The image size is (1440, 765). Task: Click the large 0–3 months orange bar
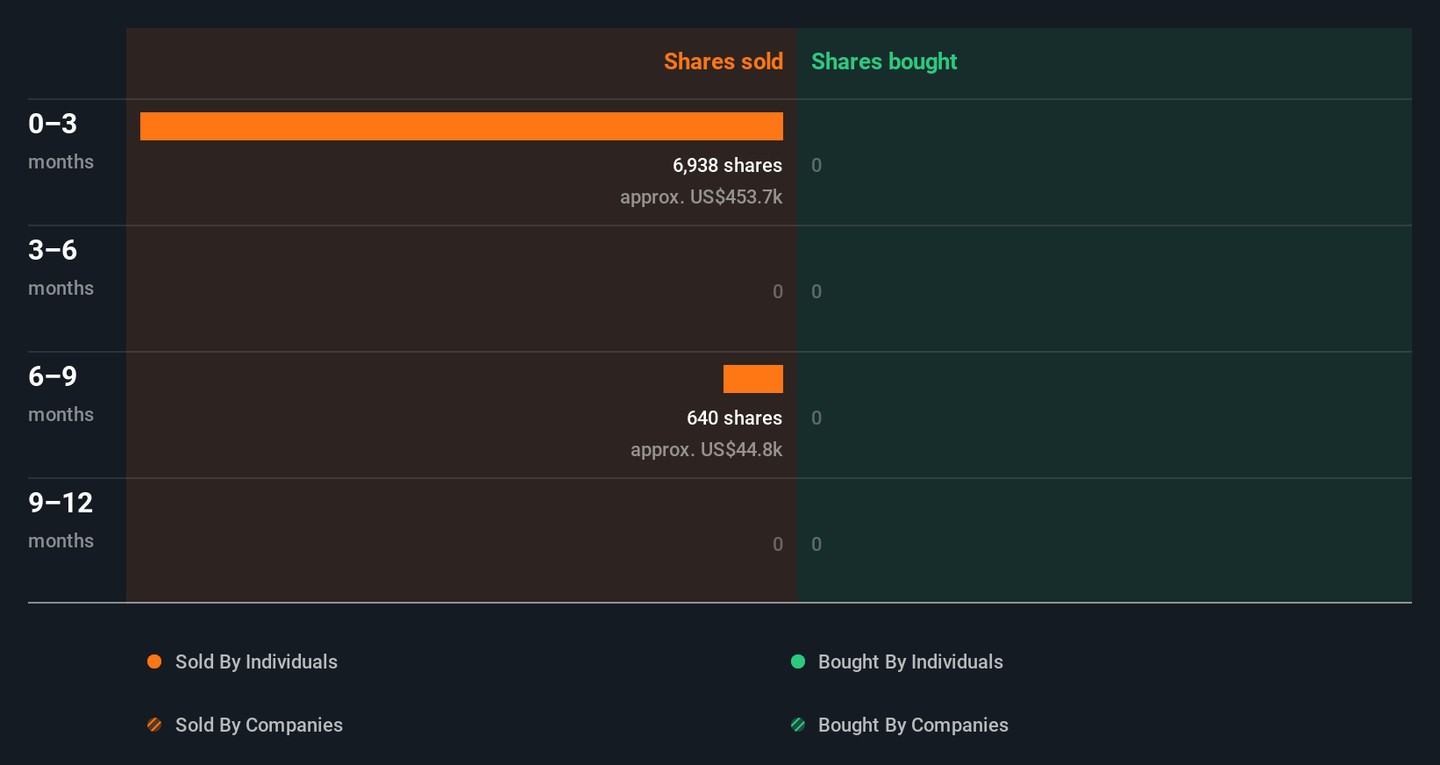pyautogui.click(x=461, y=126)
